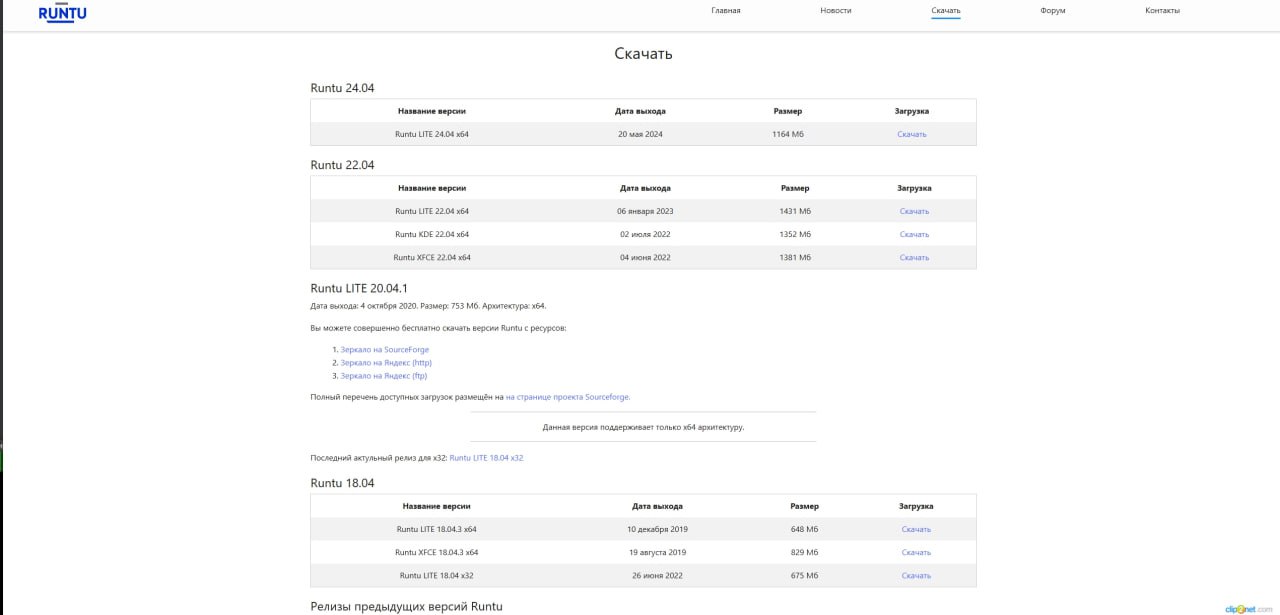
Task: Navigate to the Контакты page
Action: [1162, 11]
